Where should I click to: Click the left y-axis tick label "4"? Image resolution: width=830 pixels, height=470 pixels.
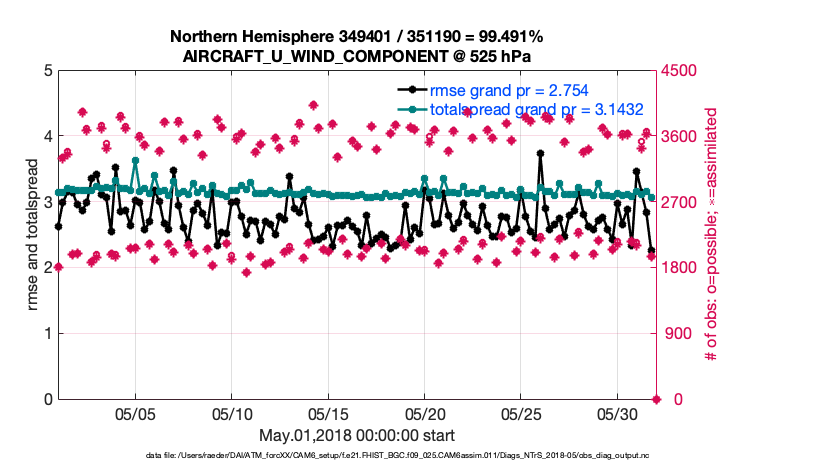click(x=48, y=136)
